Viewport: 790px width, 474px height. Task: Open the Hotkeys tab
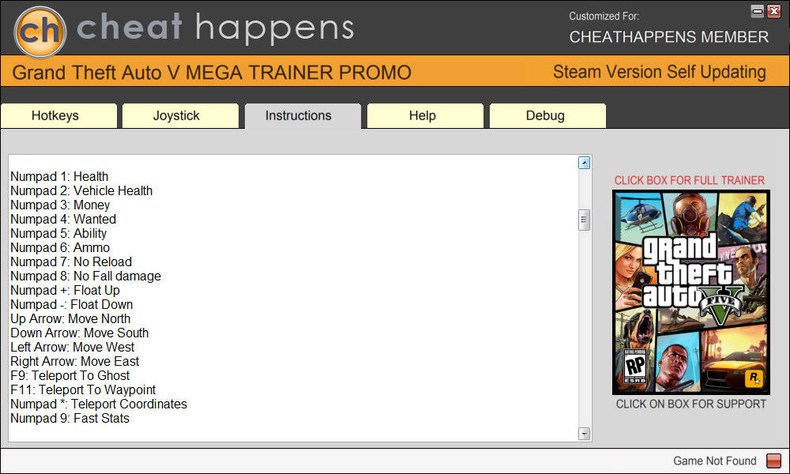point(59,116)
